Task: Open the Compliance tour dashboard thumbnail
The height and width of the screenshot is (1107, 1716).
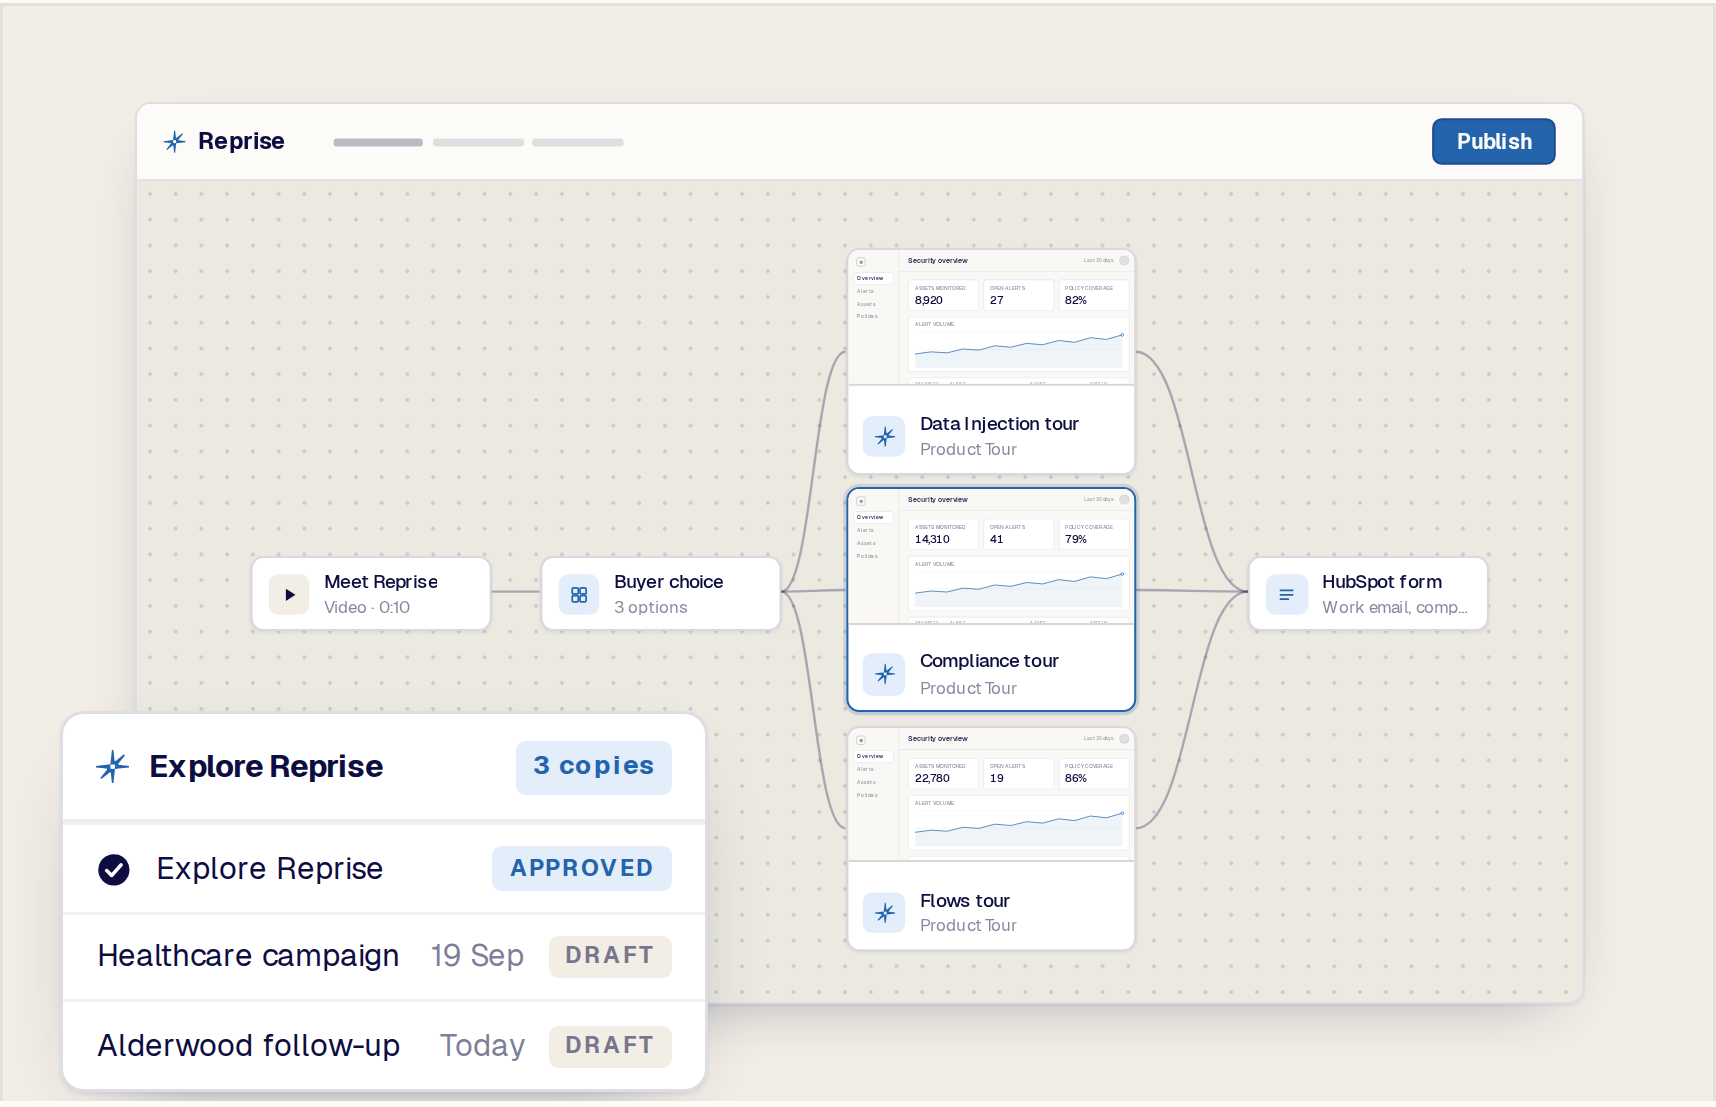Action: click(991, 556)
